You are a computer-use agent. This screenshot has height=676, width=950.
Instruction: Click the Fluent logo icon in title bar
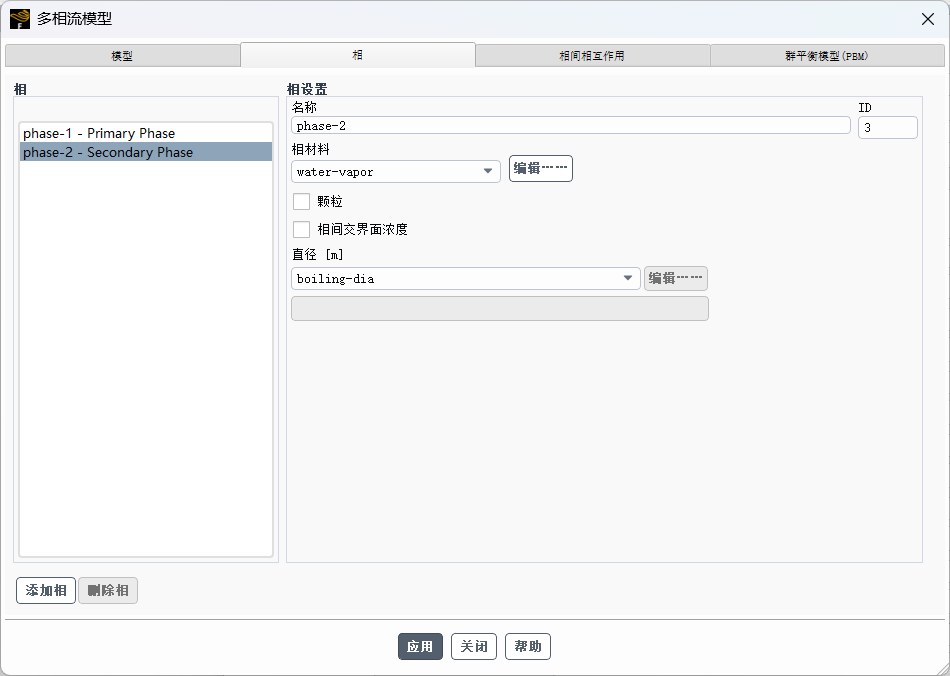(19, 19)
